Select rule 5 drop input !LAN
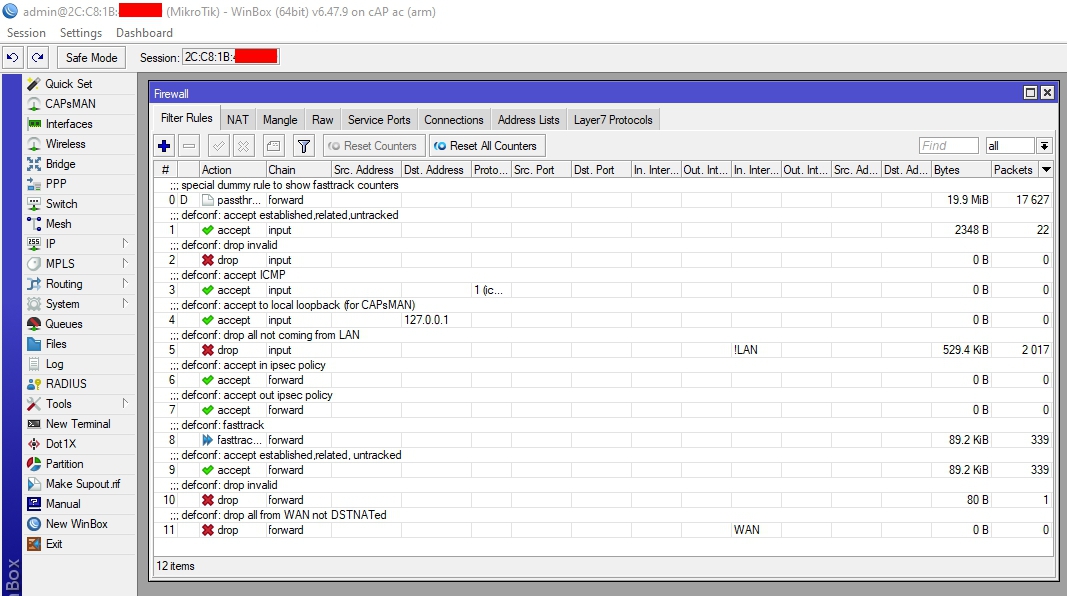This screenshot has height=596, width=1067. [604, 350]
